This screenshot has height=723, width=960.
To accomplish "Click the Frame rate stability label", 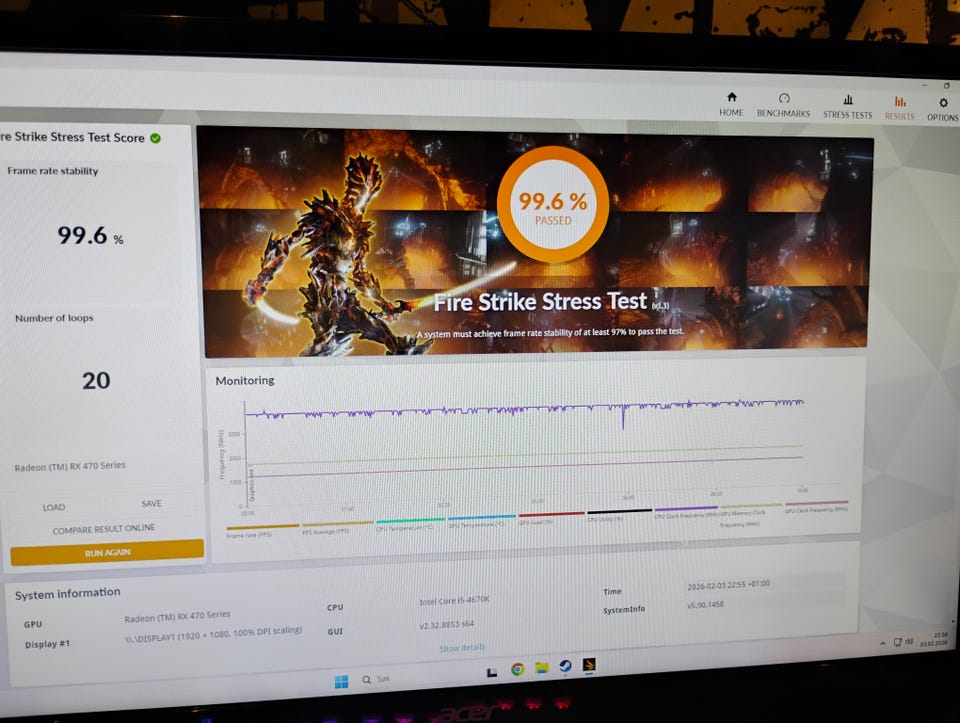I will pos(53,171).
